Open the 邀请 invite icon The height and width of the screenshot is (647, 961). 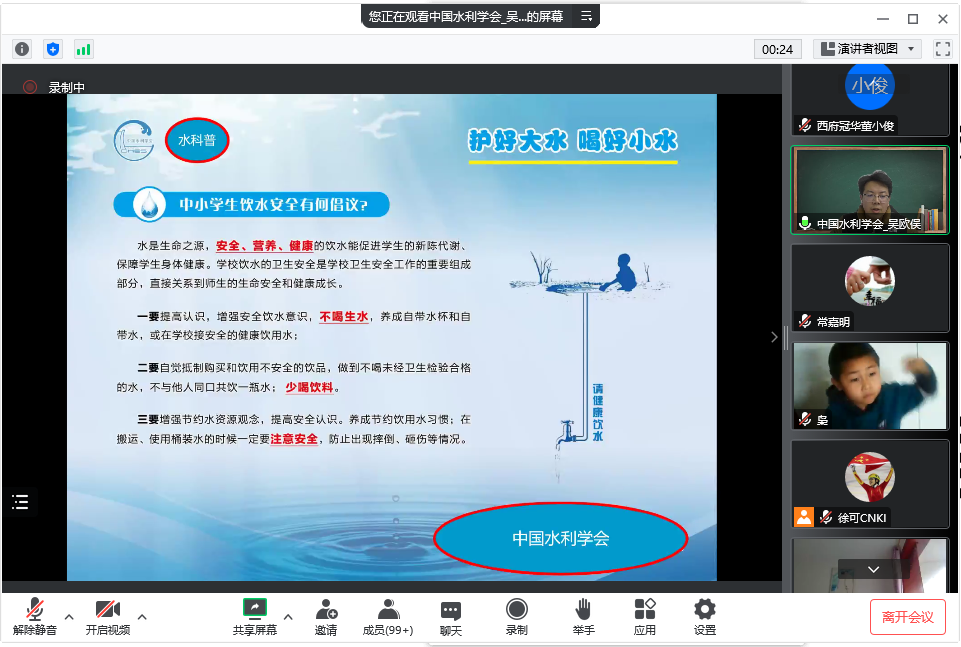pyautogui.click(x=326, y=616)
